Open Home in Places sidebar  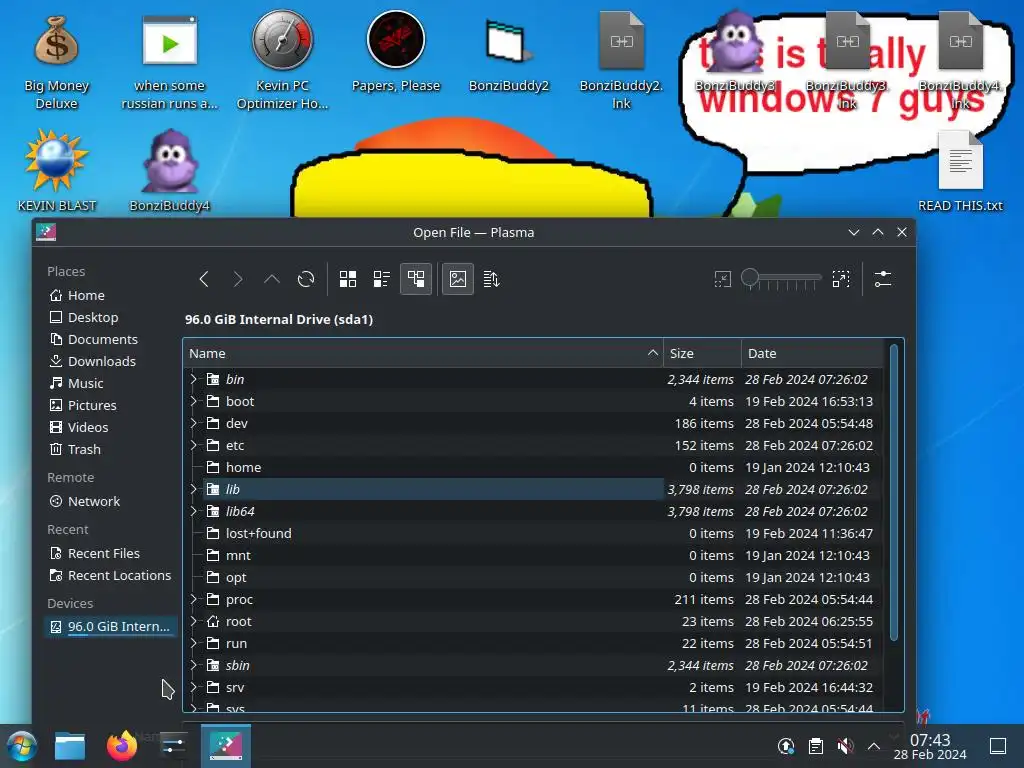(110, 295)
